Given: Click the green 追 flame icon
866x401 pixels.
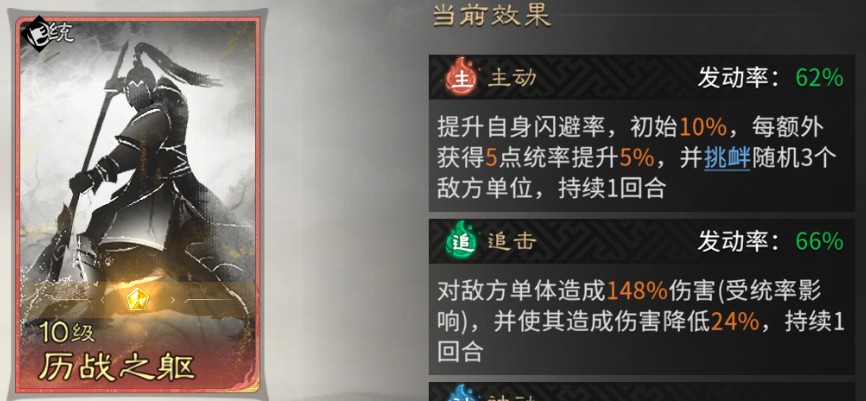Looking at the screenshot, I should click(461, 241).
